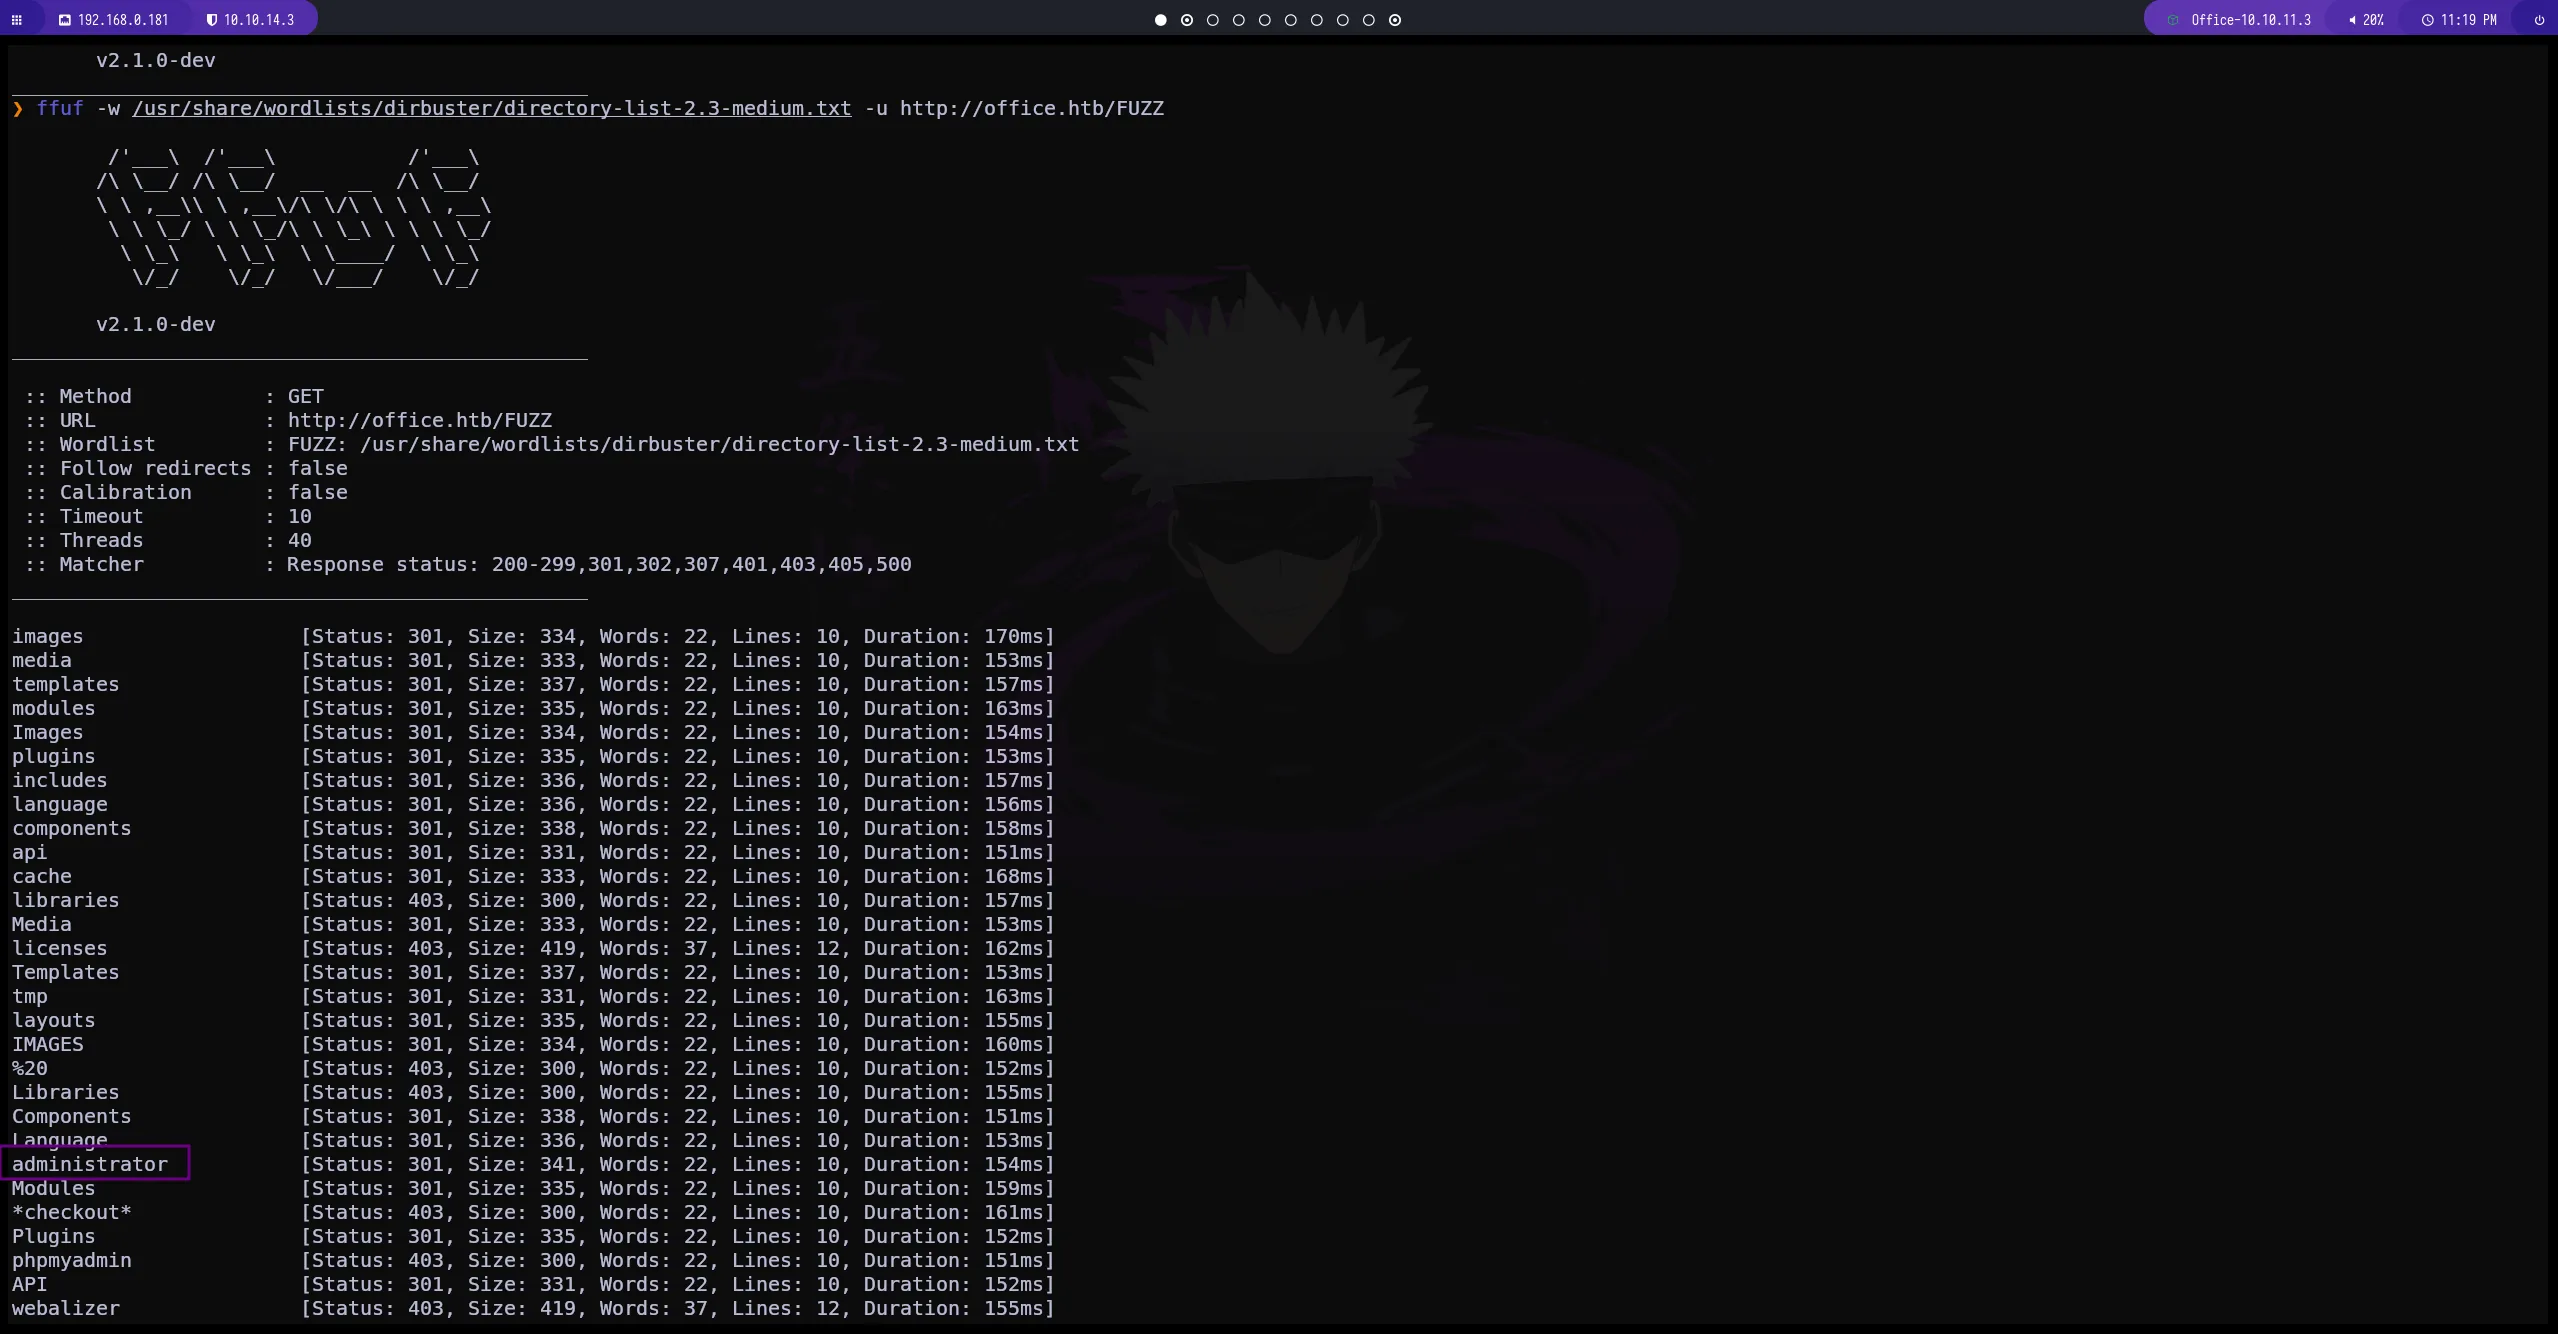Select the fifth workspace indicator
Image resolution: width=2558 pixels, height=1334 pixels.
coord(1265,20)
